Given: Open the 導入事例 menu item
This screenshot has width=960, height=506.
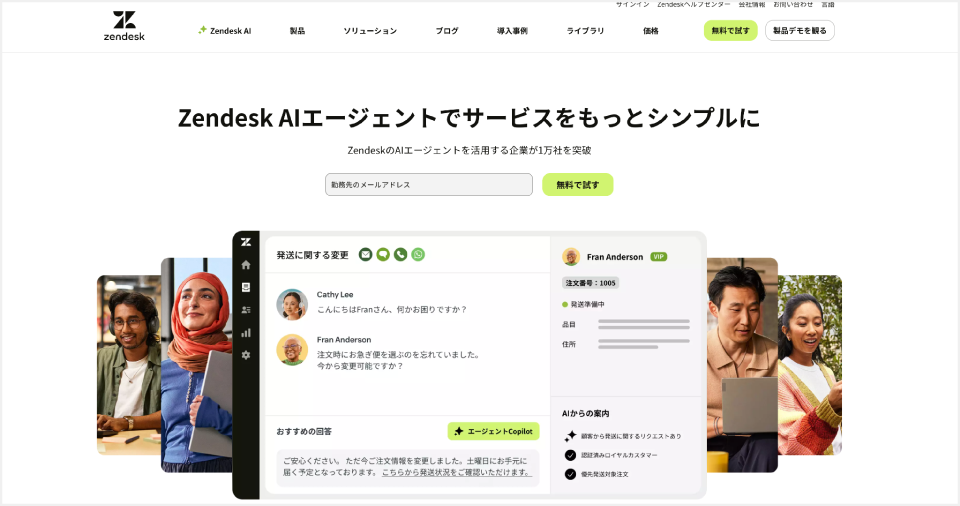Looking at the screenshot, I should click(x=512, y=31).
